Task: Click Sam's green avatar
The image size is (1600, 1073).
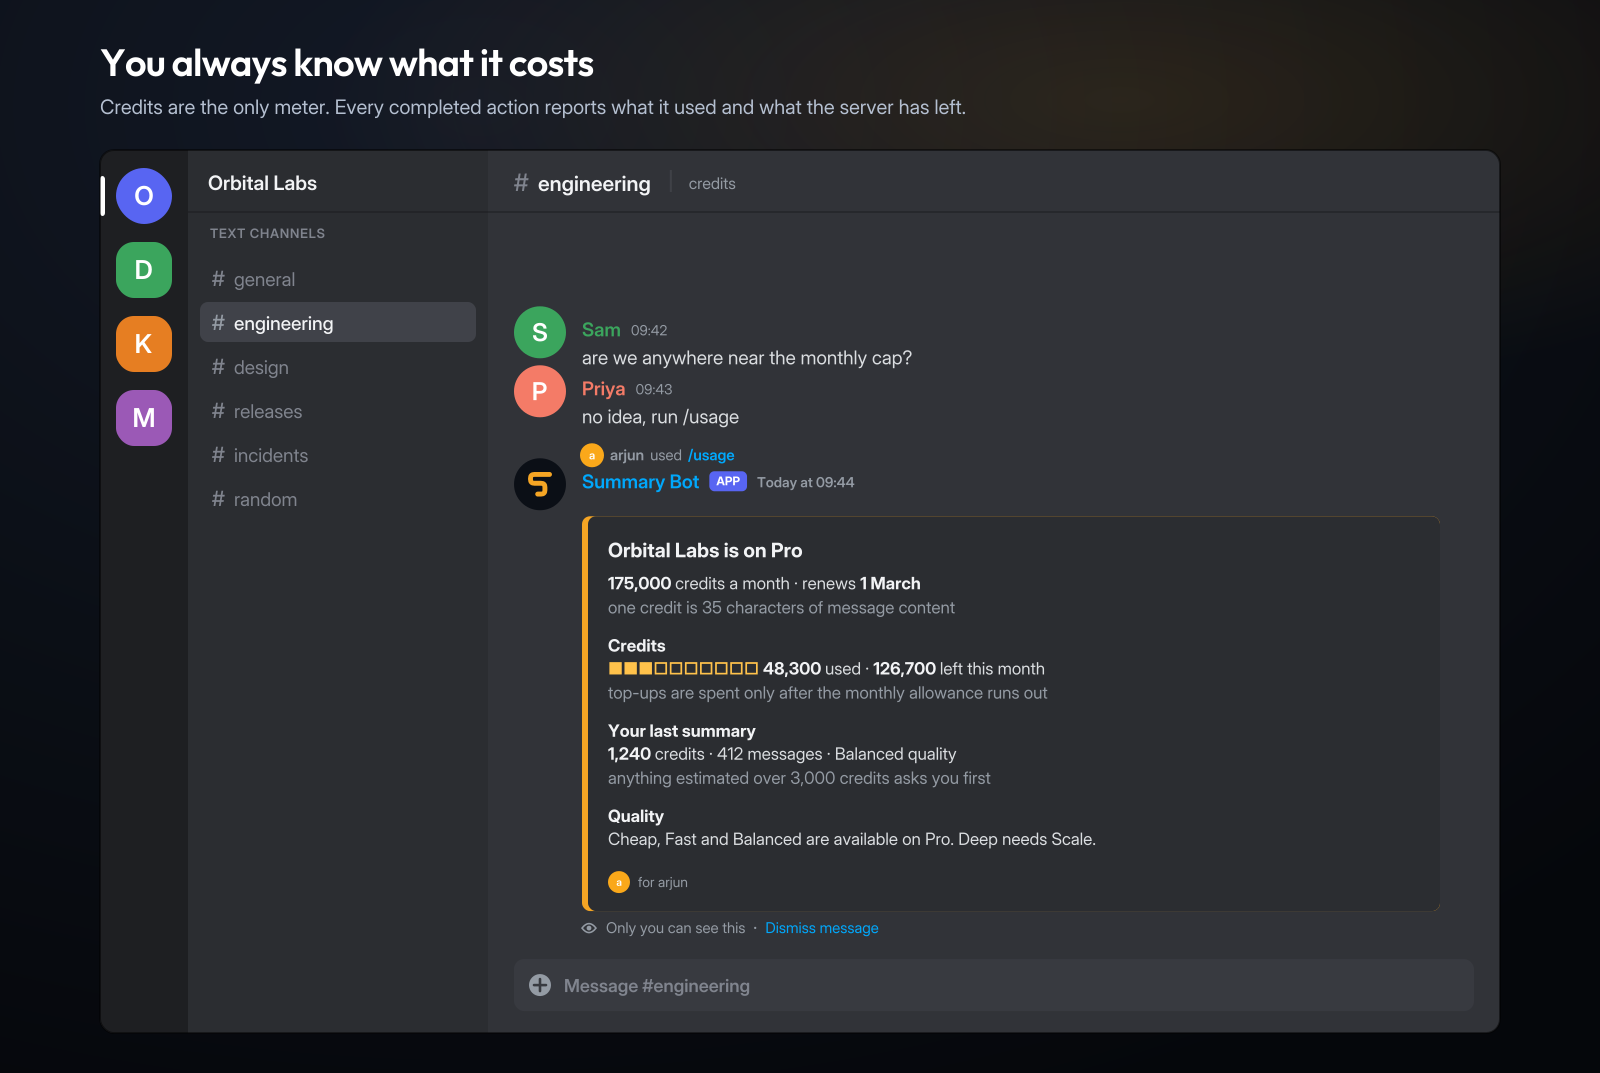Action: (x=540, y=332)
